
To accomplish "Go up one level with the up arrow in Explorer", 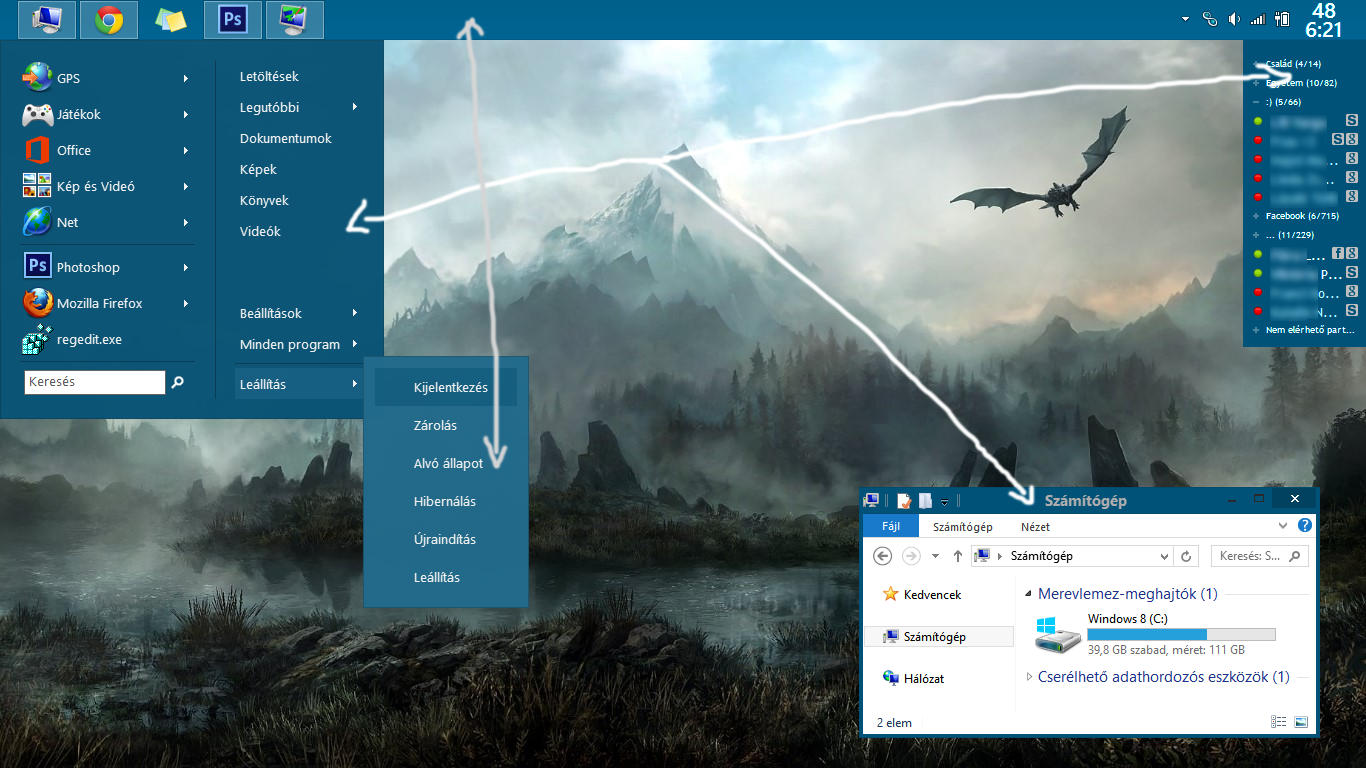I will pos(958,556).
